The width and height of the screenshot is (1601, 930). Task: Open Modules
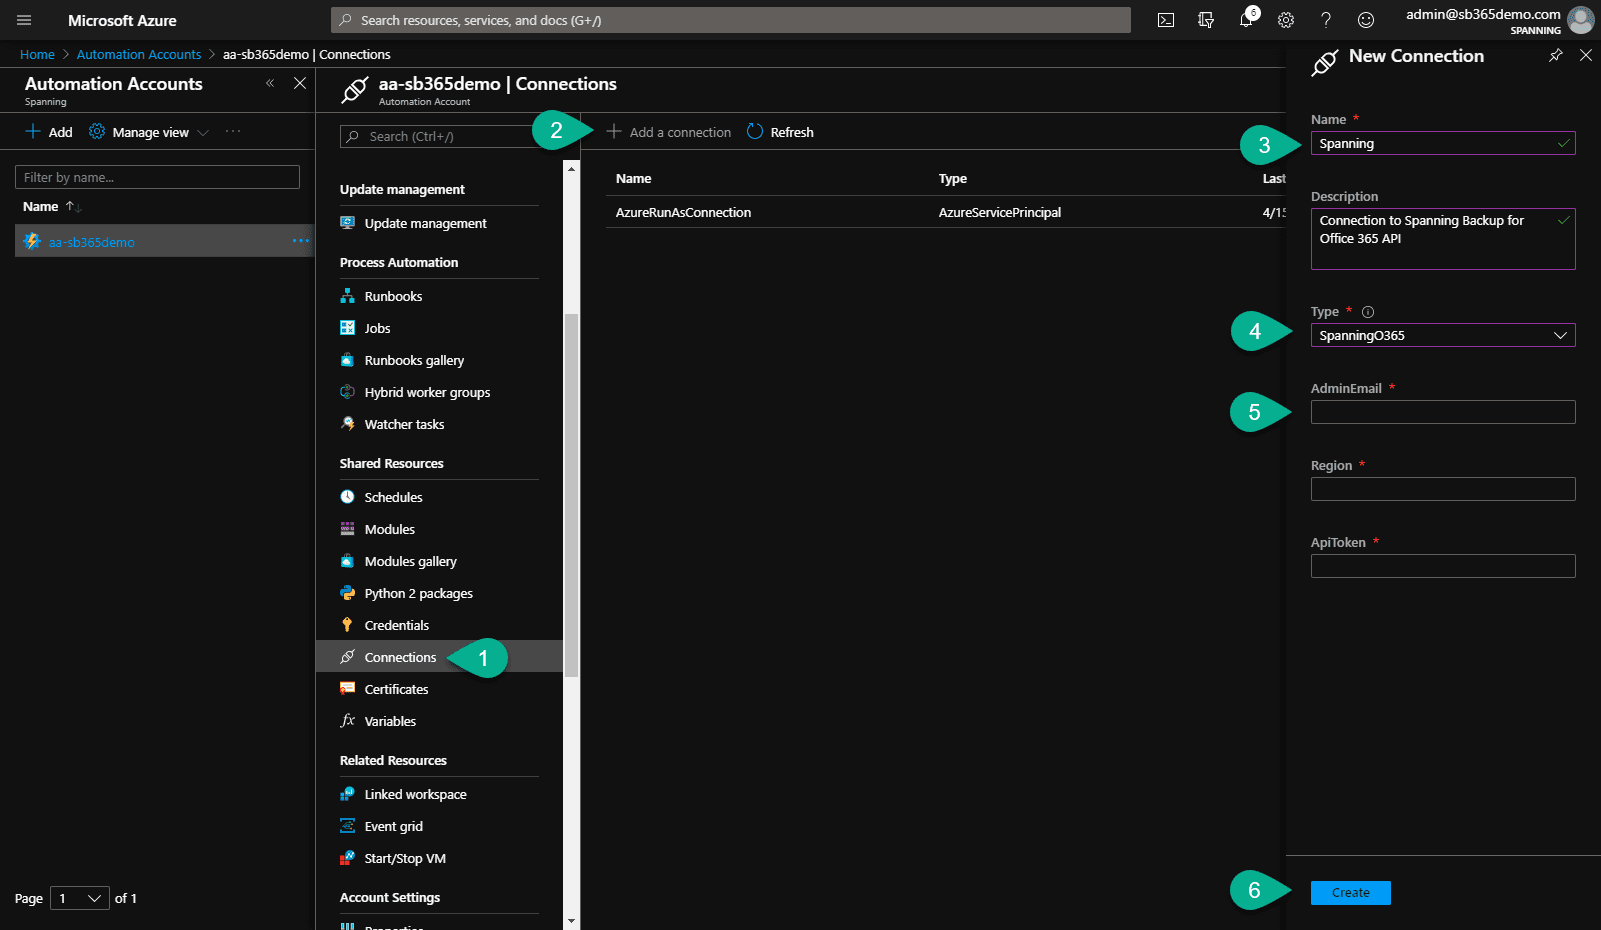(x=389, y=529)
